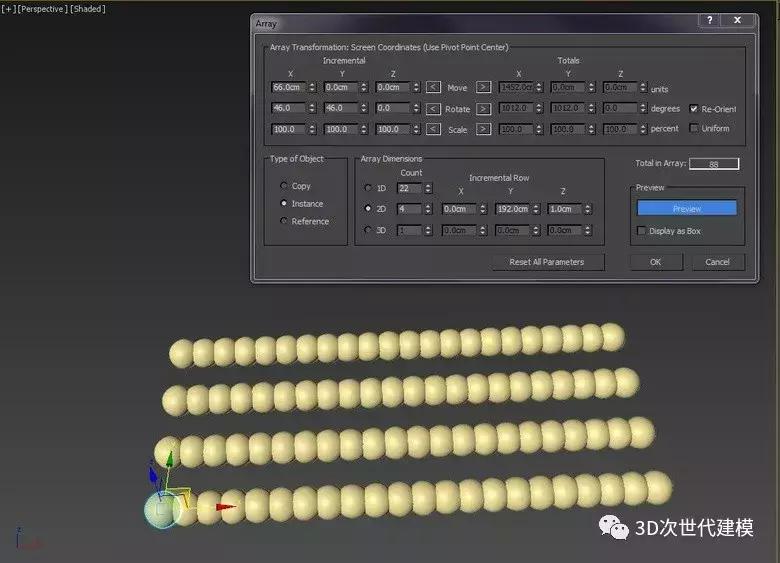Click the Array dialog help question mark
Image resolution: width=780 pixels, height=563 pixels.
click(710, 20)
